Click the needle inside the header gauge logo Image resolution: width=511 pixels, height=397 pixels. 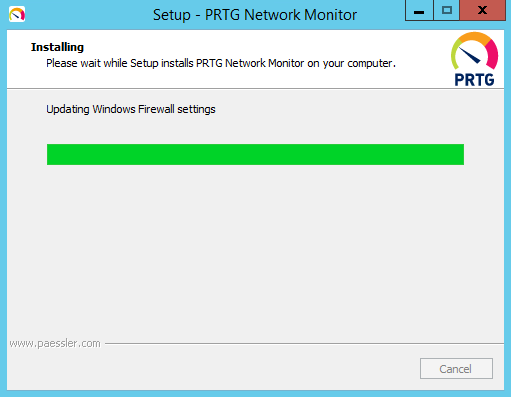(469, 55)
